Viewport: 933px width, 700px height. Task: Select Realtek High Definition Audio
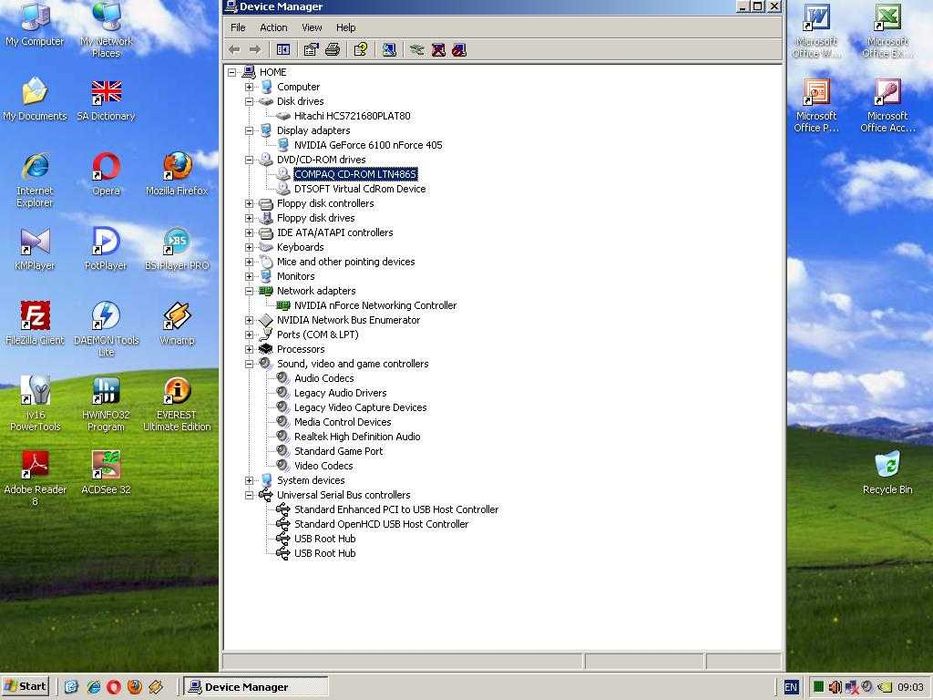pos(357,436)
